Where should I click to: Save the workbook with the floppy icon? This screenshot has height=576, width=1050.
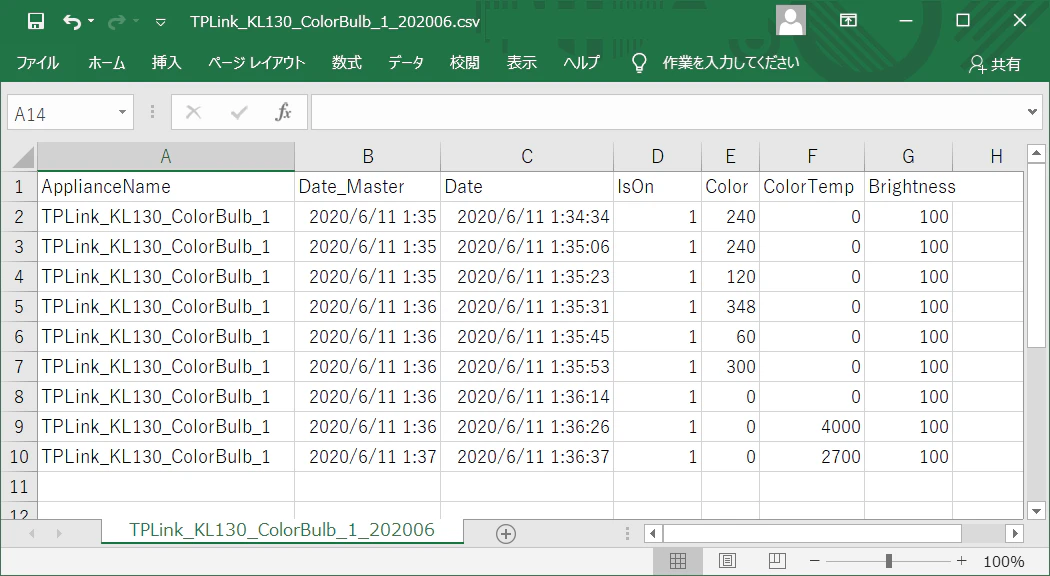pos(35,21)
